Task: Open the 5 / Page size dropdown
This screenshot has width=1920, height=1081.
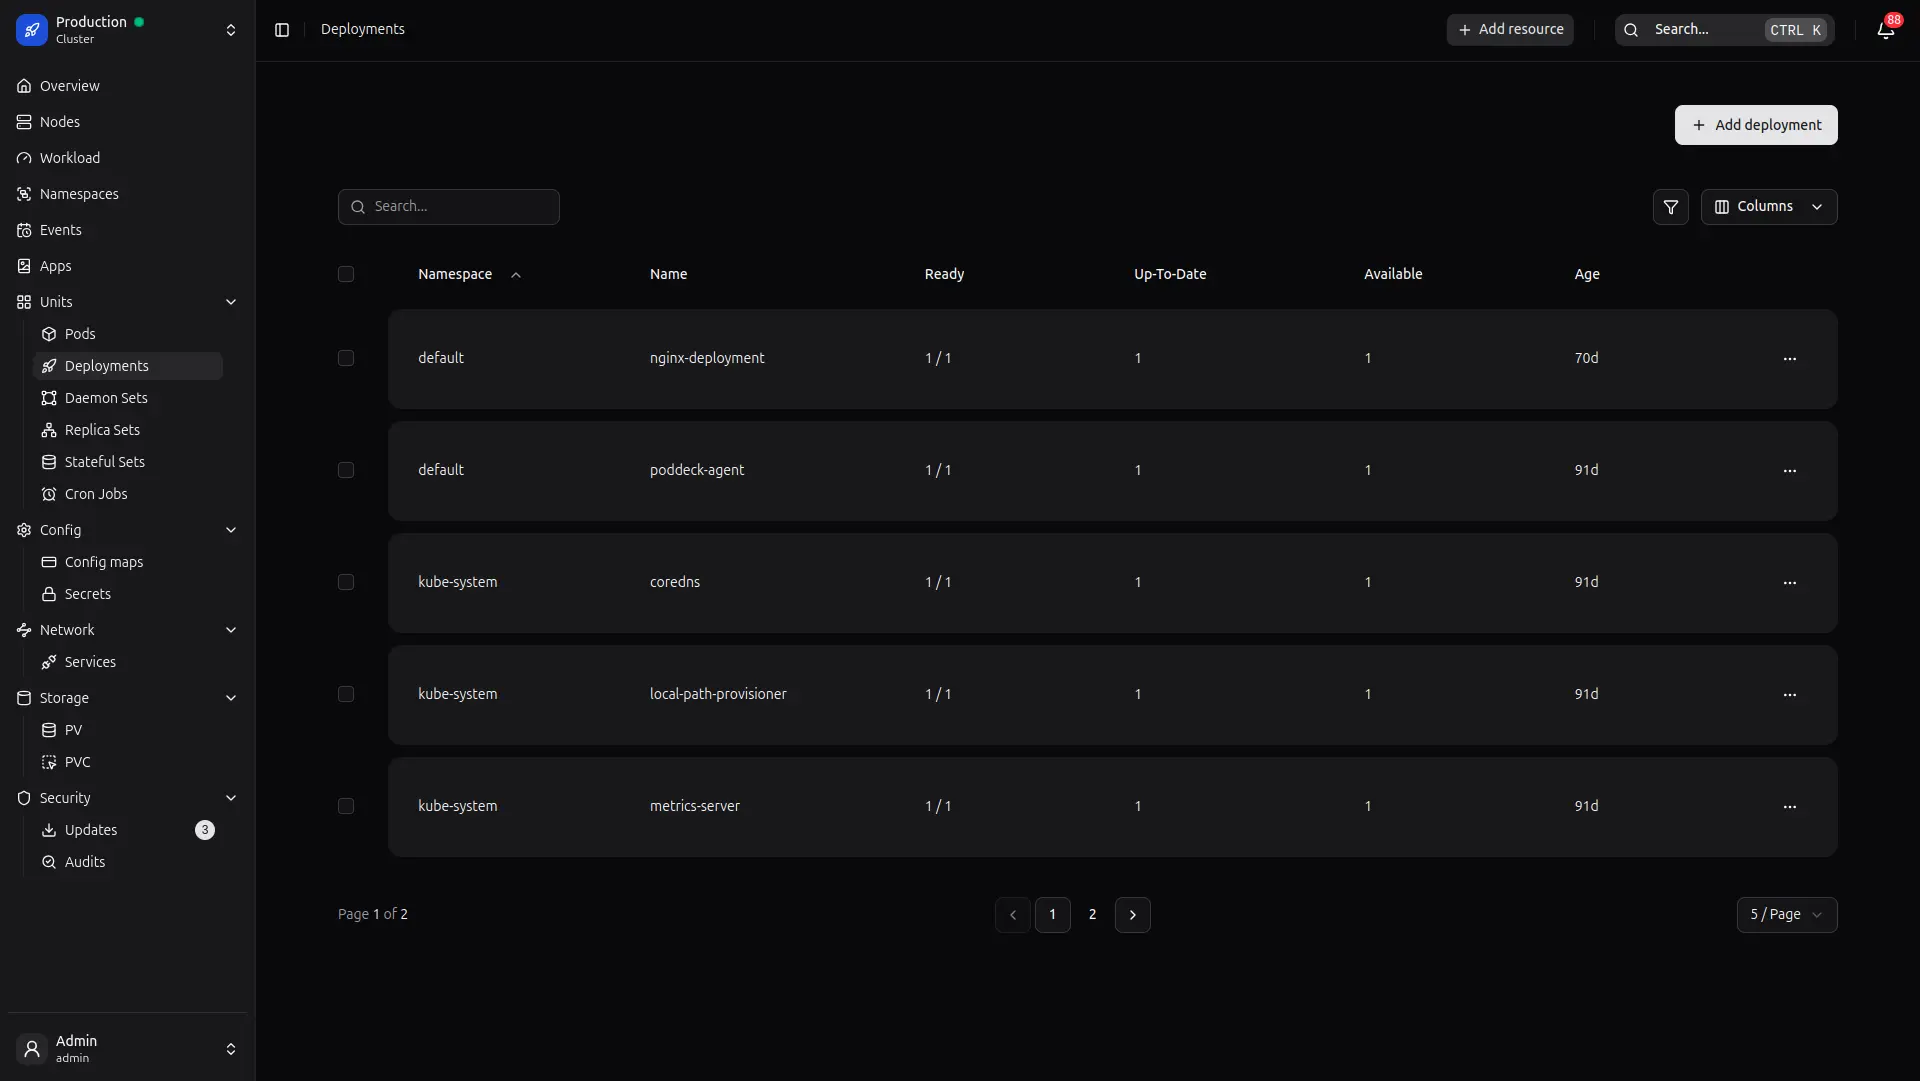Action: pyautogui.click(x=1786, y=915)
